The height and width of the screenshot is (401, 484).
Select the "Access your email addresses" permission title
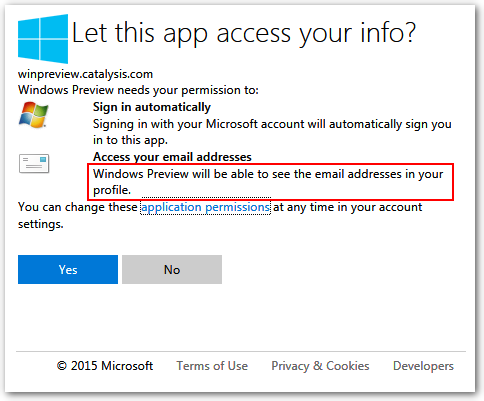[172, 157]
